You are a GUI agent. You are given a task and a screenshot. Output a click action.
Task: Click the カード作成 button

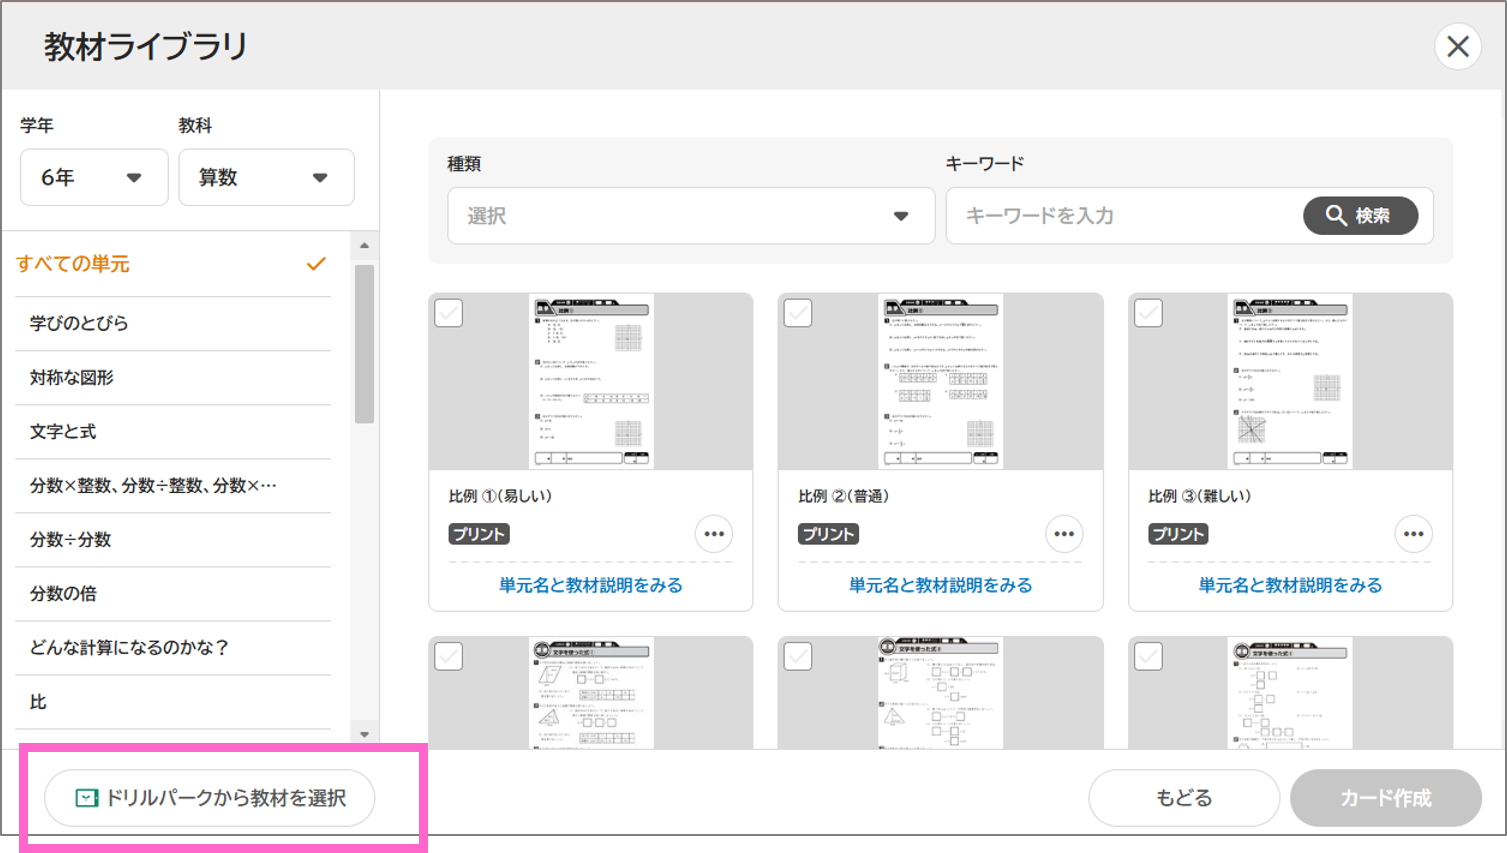point(1386,798)
